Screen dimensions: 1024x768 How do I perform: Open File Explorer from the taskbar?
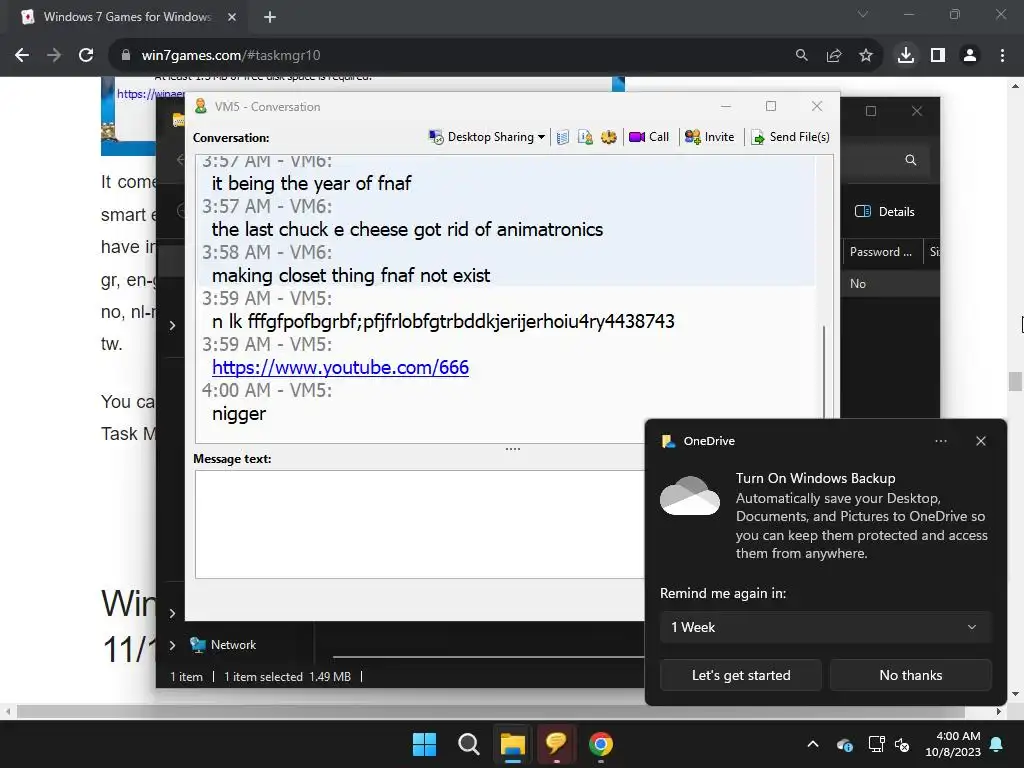(513, 744)
